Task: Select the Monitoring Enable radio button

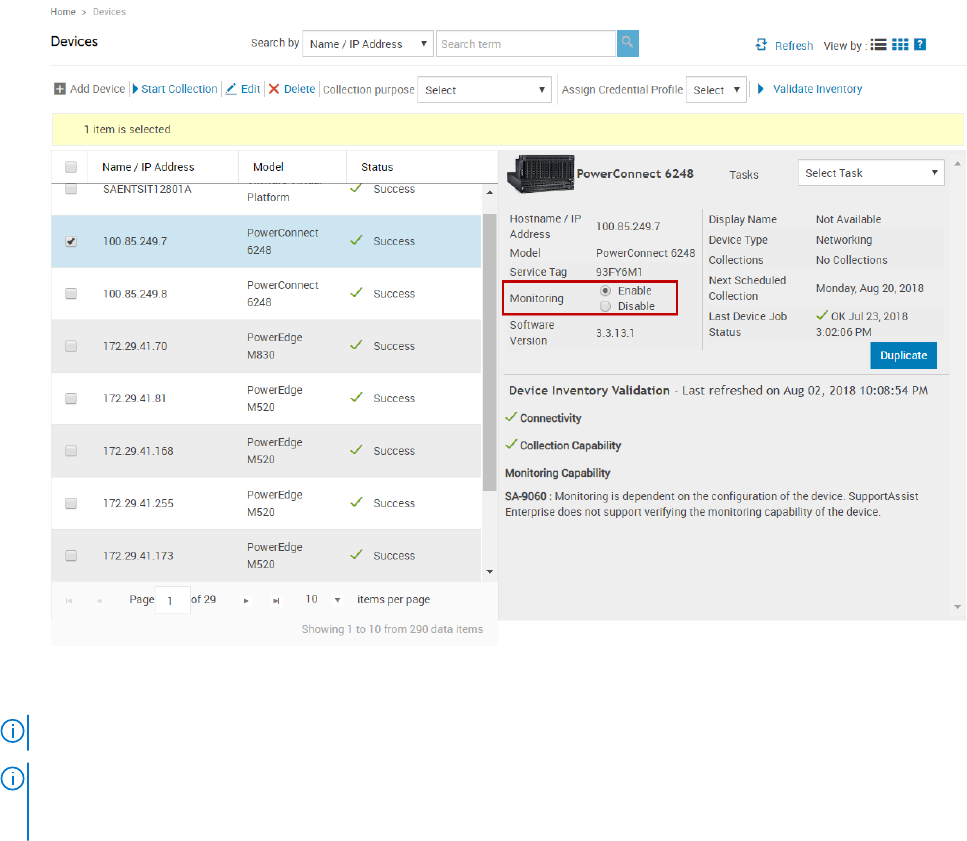Action: pyautogui.click(x=606, y=290)
